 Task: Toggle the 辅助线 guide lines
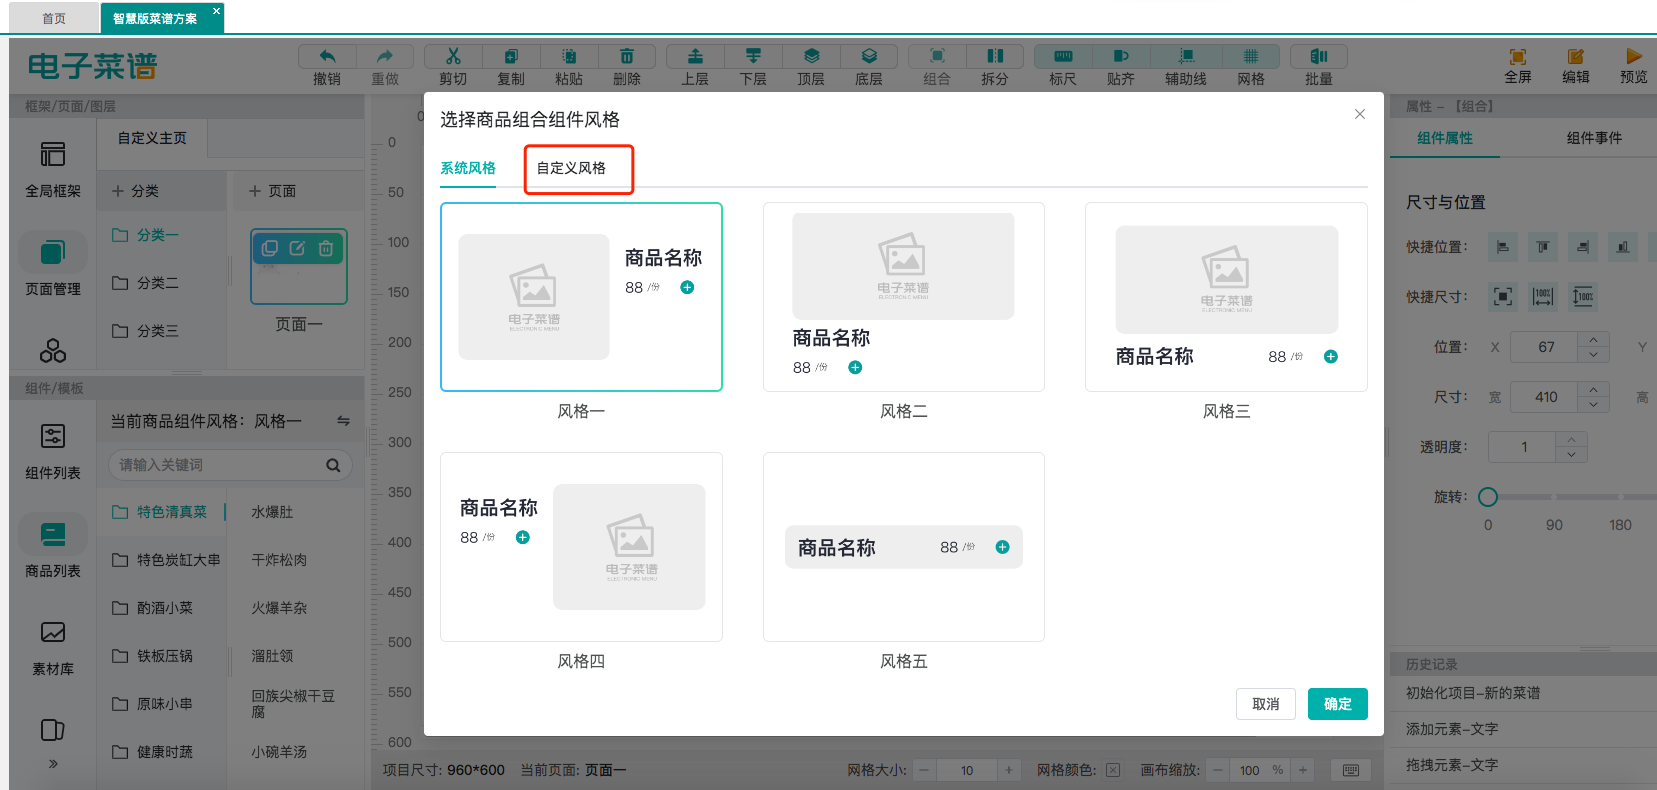(x=1186, y=57)
